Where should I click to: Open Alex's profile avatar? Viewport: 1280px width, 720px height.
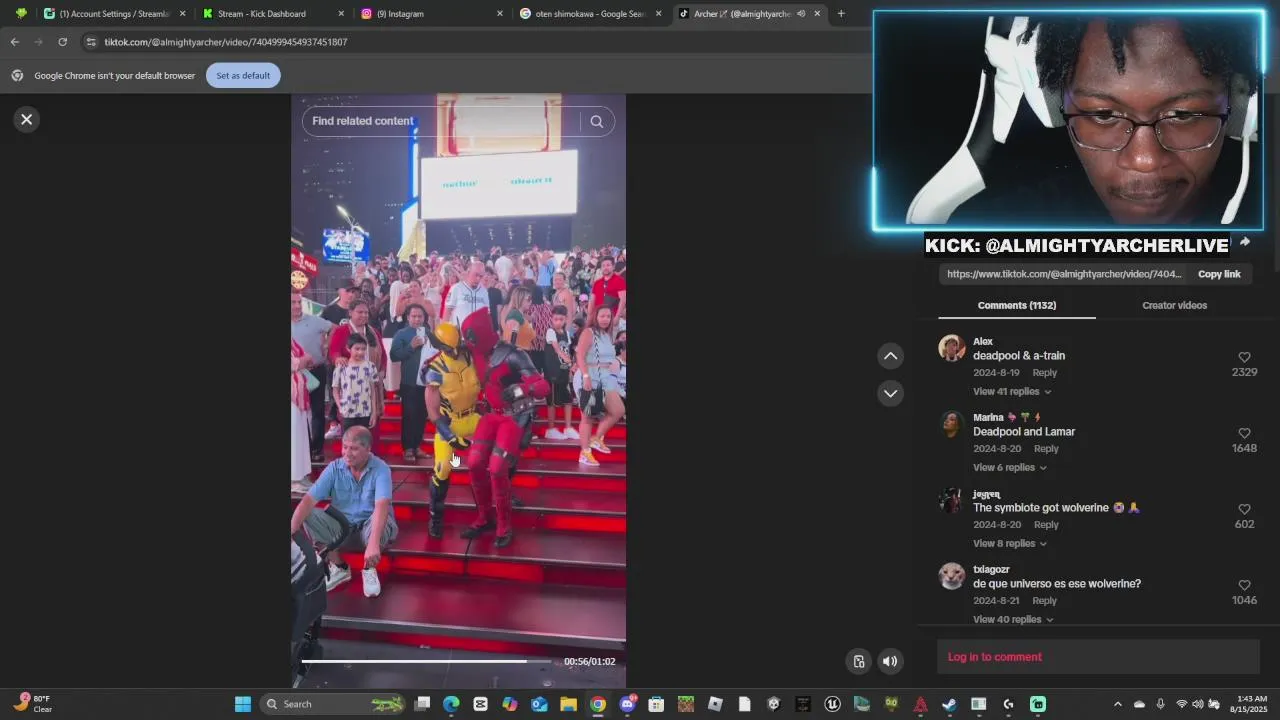(951, 348)
